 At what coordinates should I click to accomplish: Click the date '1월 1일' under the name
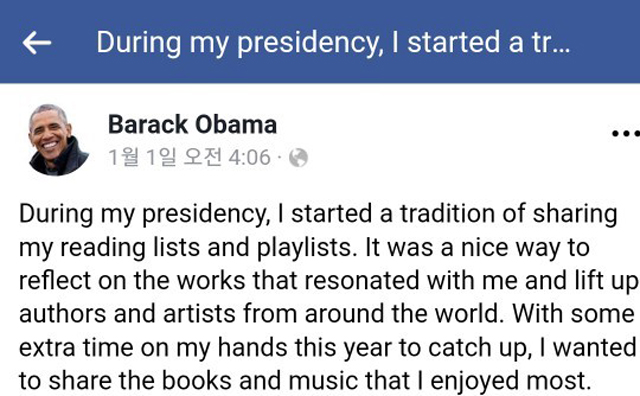(x=143, y=157)
